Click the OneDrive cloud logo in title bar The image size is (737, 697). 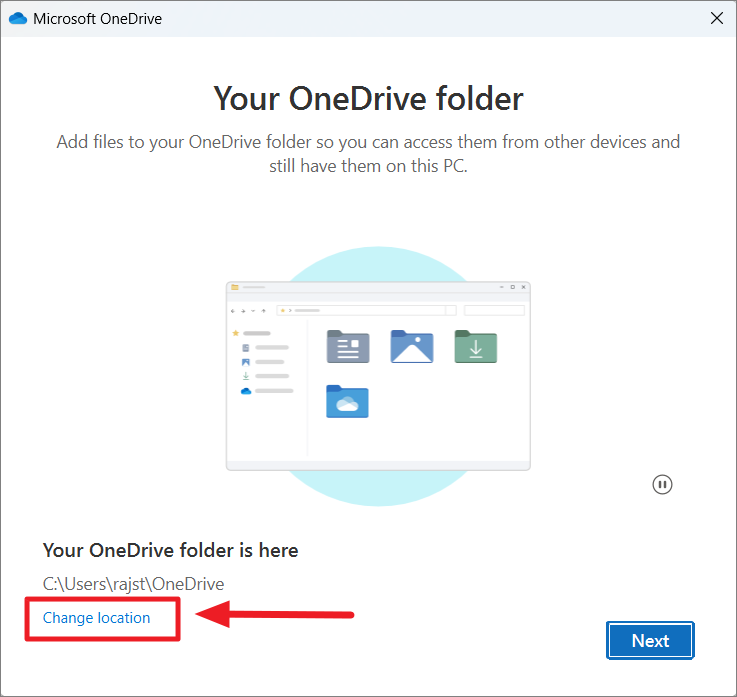pos(18,18)
